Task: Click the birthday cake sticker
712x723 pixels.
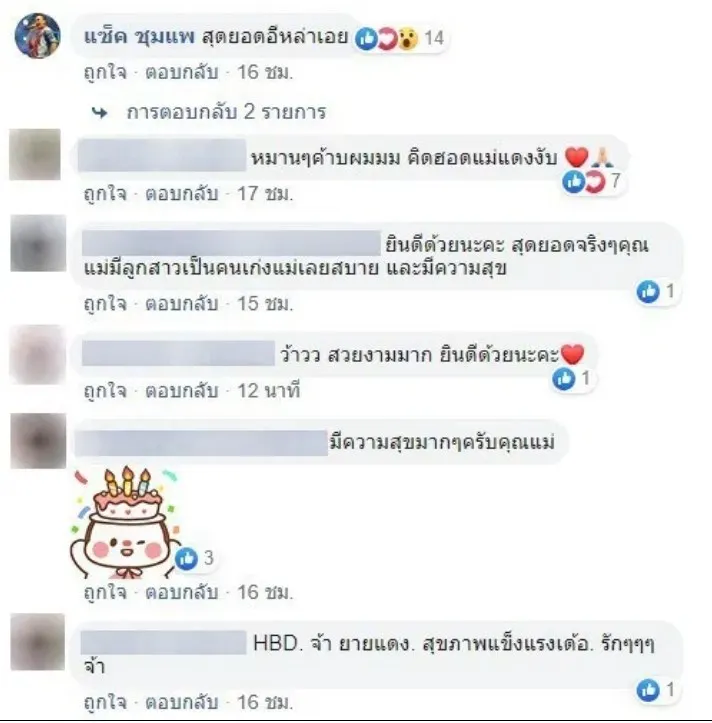Action: click(x=125, y=522)
